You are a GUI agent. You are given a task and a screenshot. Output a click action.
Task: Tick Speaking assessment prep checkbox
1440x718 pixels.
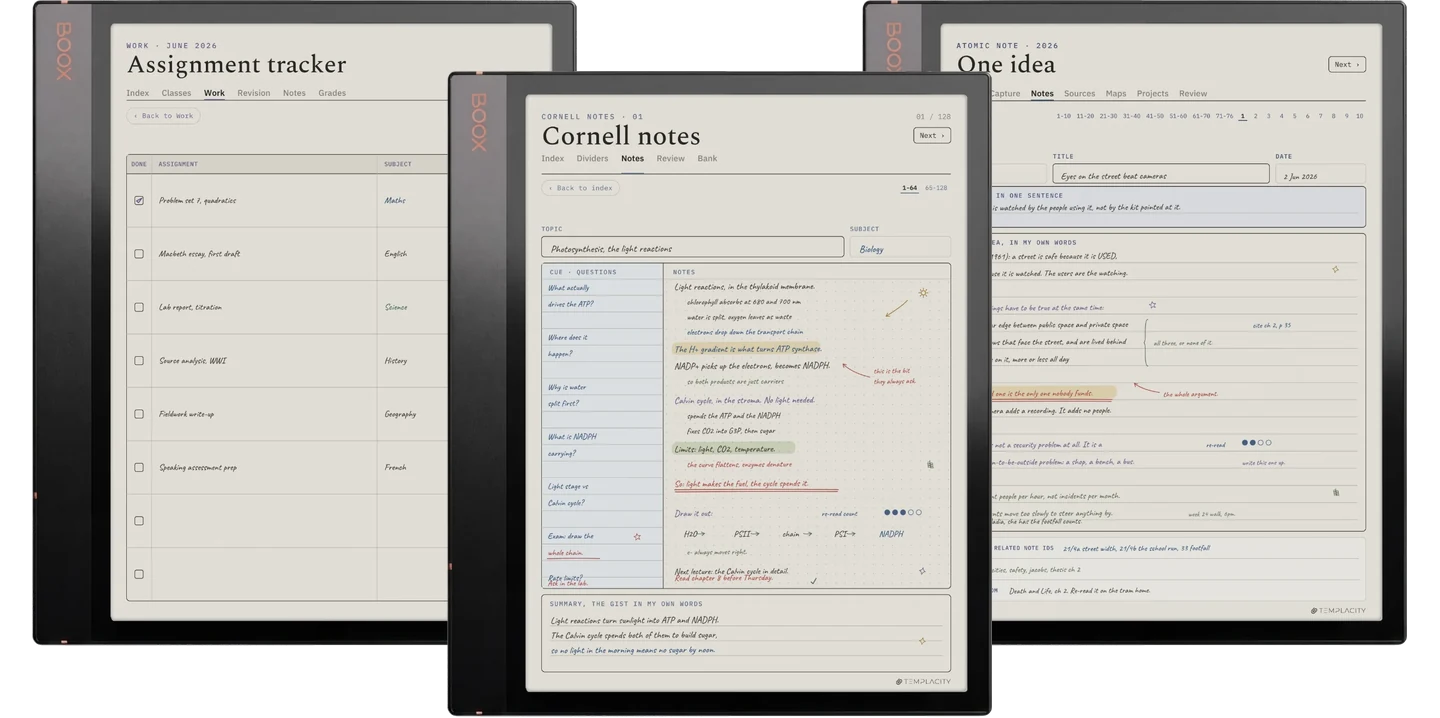pos(139,467)
